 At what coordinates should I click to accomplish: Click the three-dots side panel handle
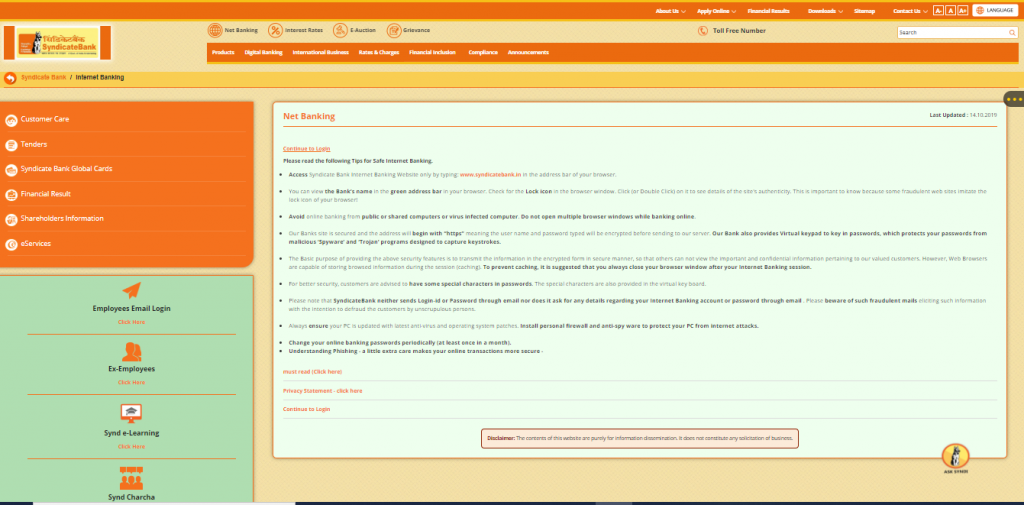tap(1014, 99)
